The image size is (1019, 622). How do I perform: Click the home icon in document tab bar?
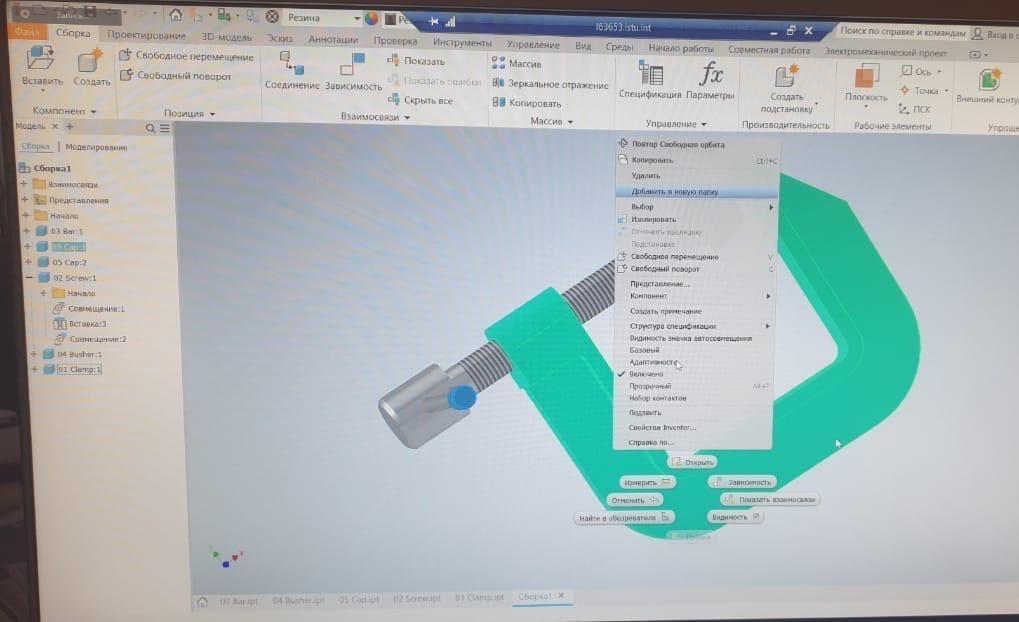tap(202, 602)
